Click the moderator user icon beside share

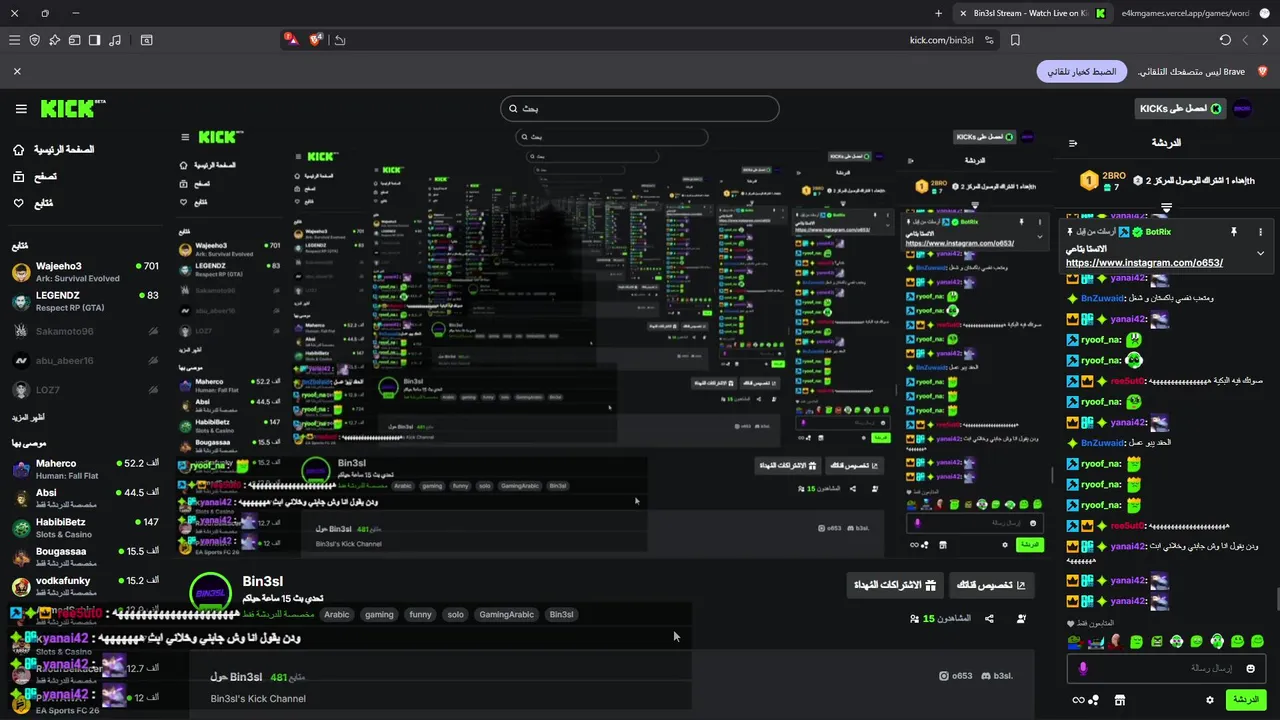[x=1021, y=619]
